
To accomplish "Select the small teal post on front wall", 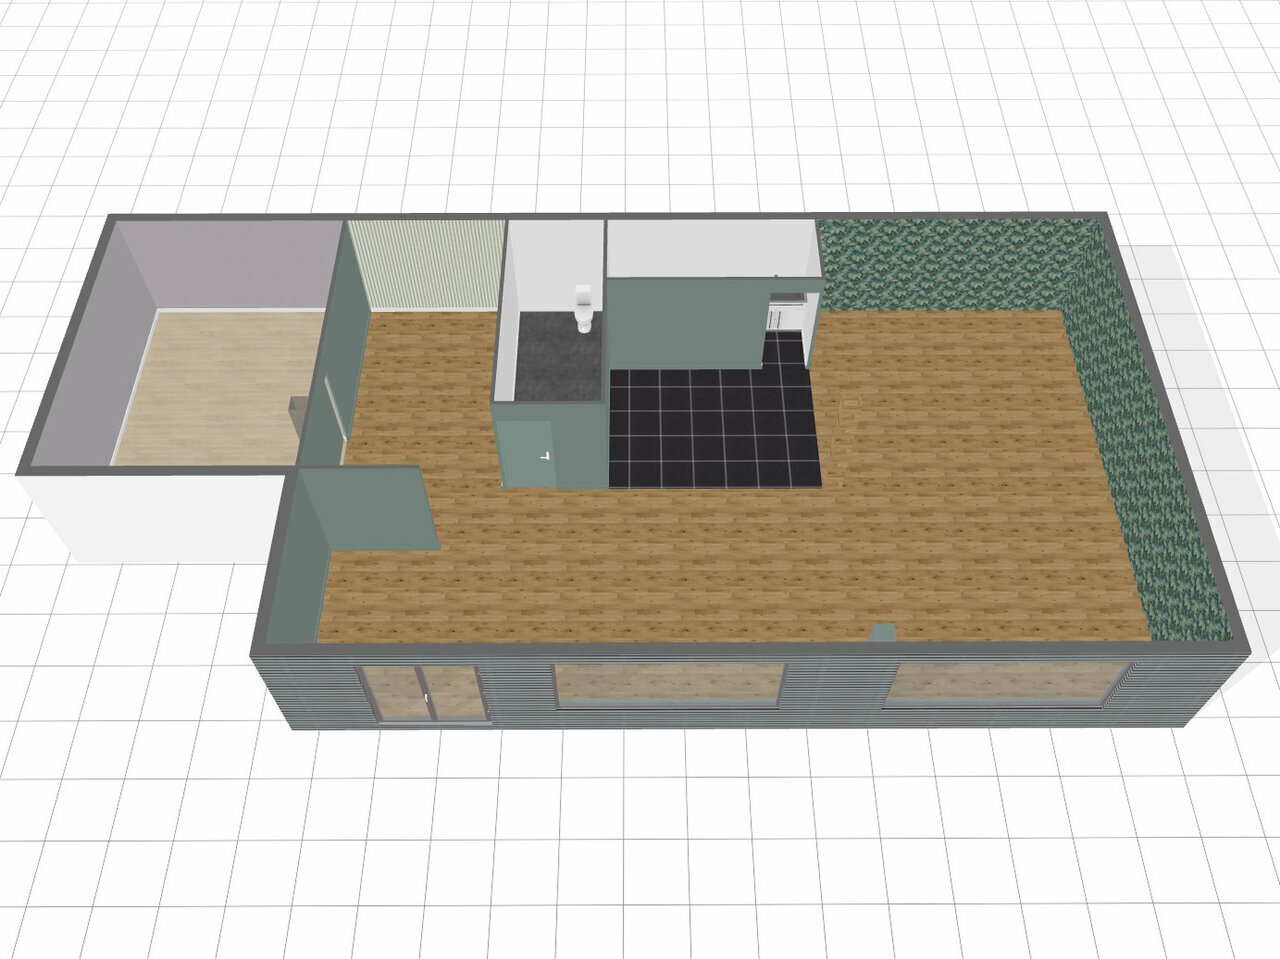I will 882,632.
